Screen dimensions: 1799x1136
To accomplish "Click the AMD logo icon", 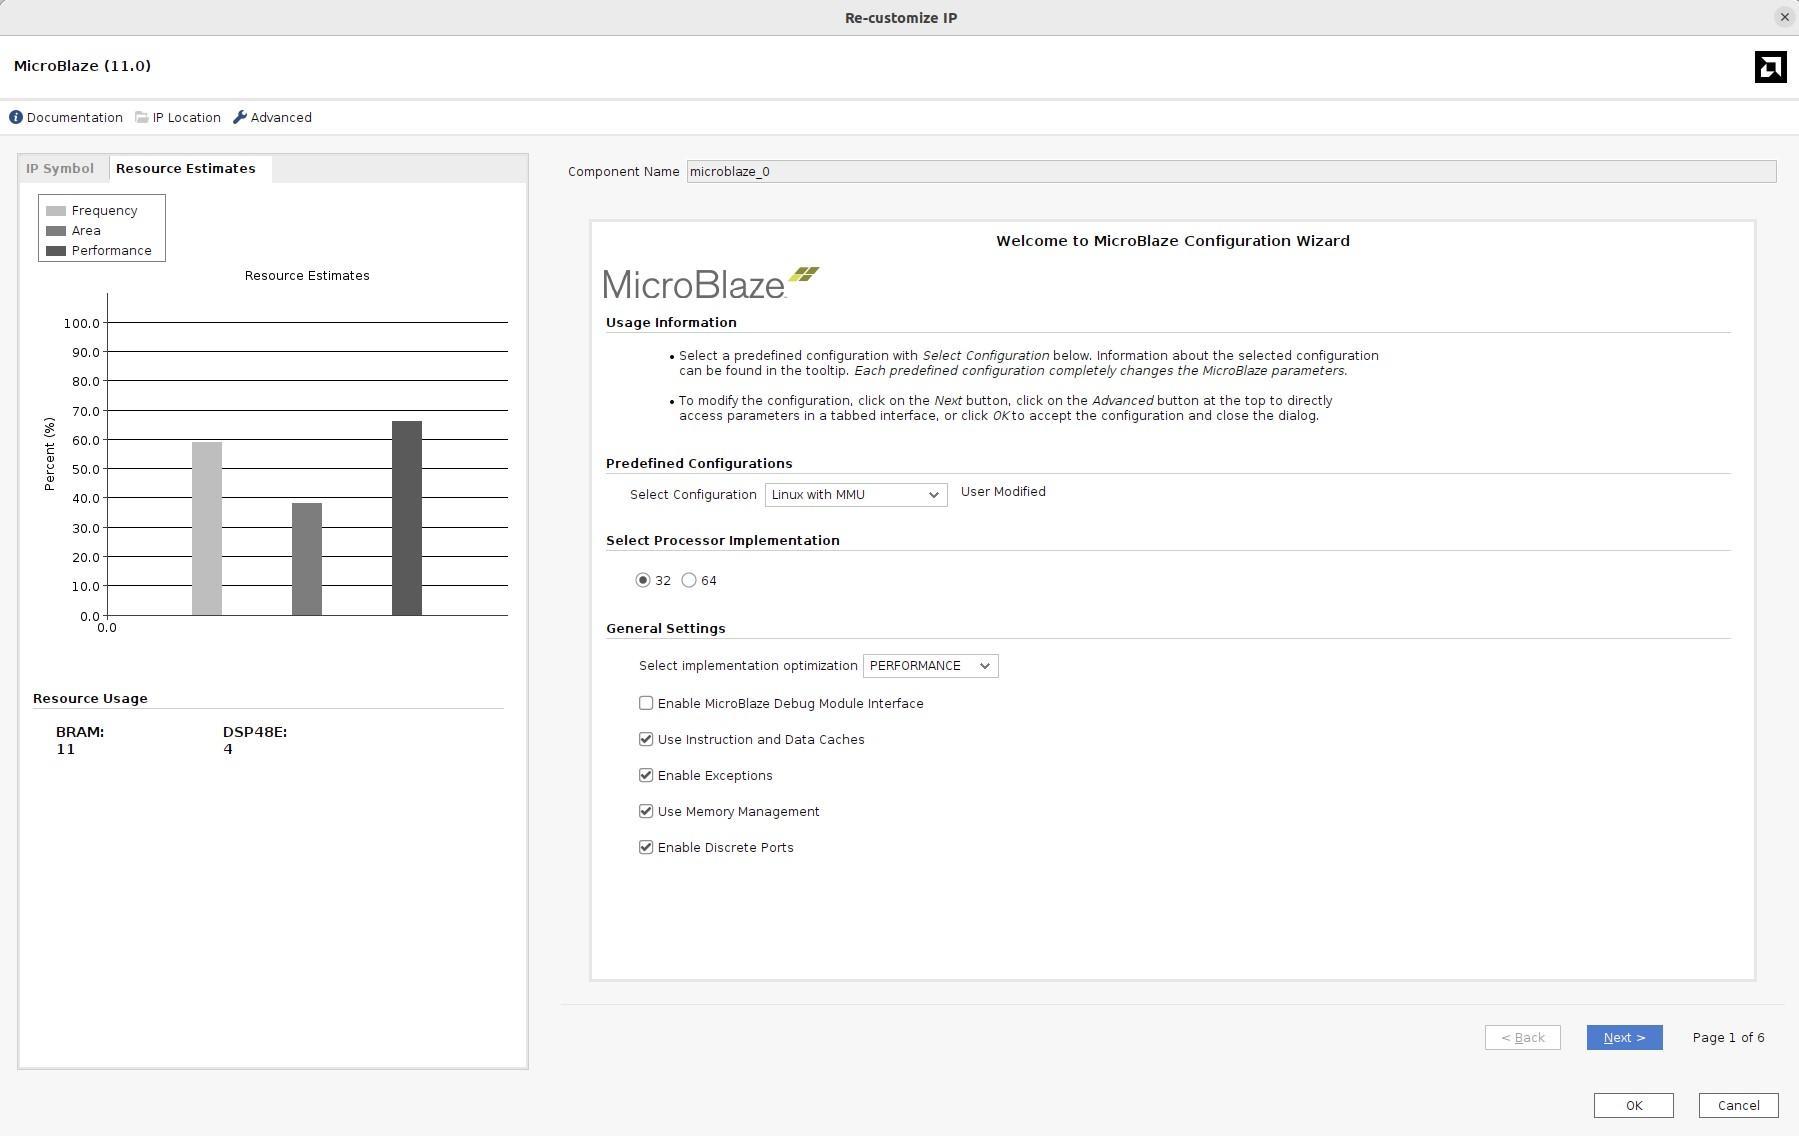I will (1770, 67).
